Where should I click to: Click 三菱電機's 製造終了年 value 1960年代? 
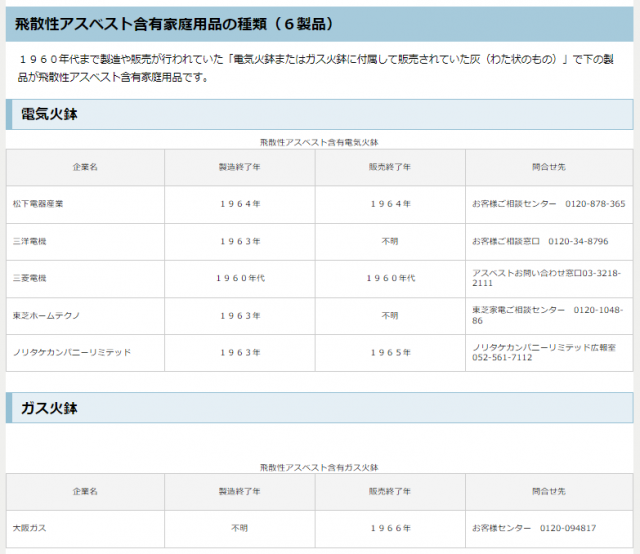[240, 278]
